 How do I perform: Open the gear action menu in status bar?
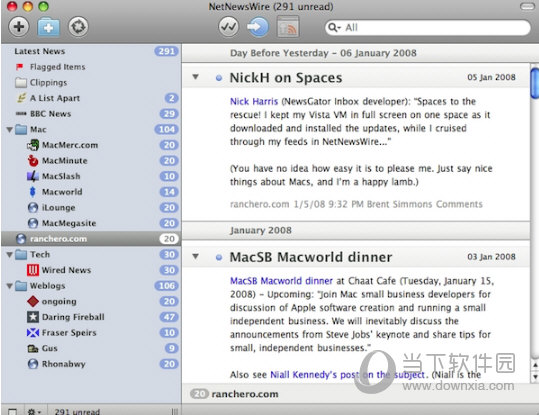34,411
